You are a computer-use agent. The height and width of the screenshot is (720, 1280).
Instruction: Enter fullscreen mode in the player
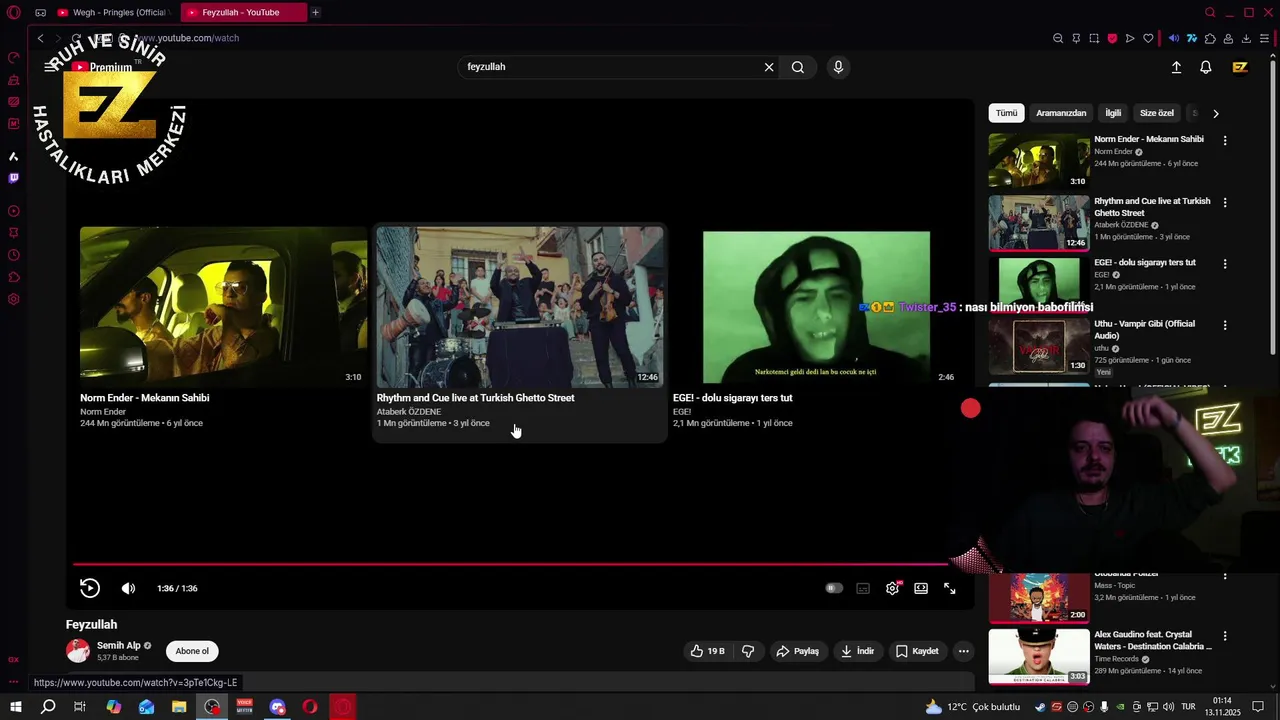click(950, 588)
